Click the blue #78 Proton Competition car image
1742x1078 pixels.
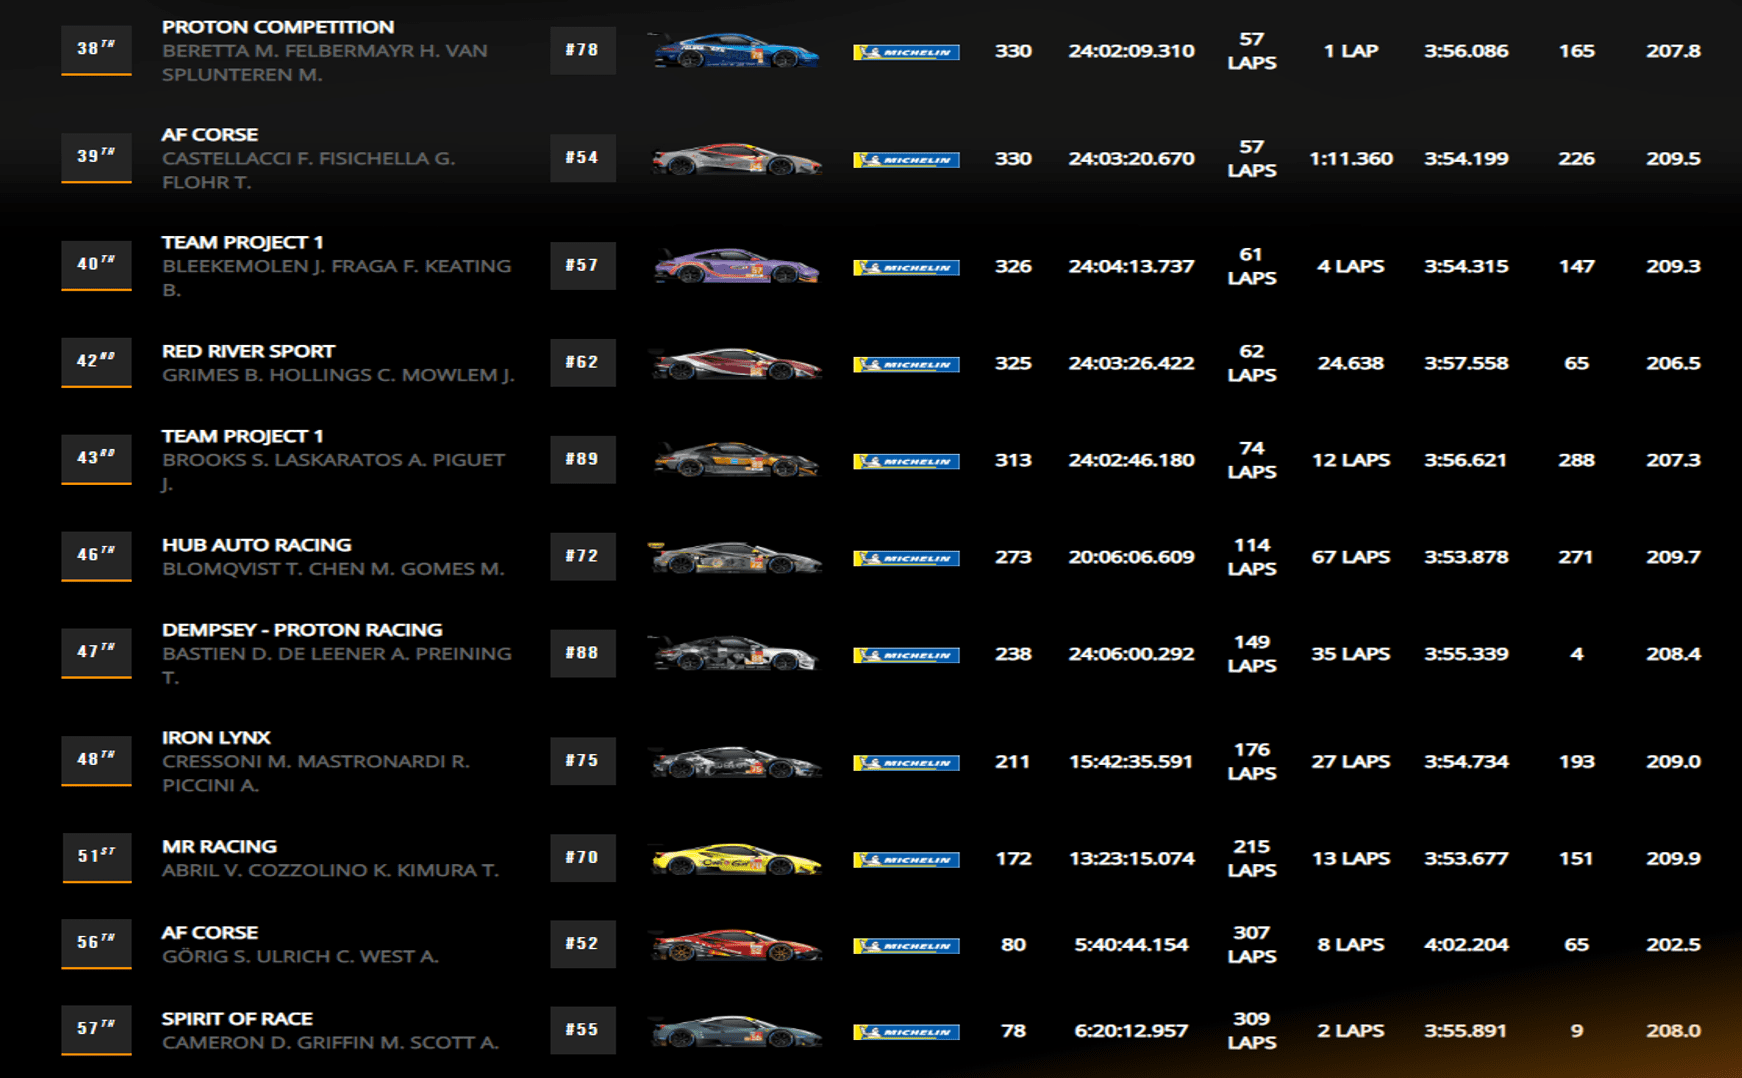click(736, 50)
